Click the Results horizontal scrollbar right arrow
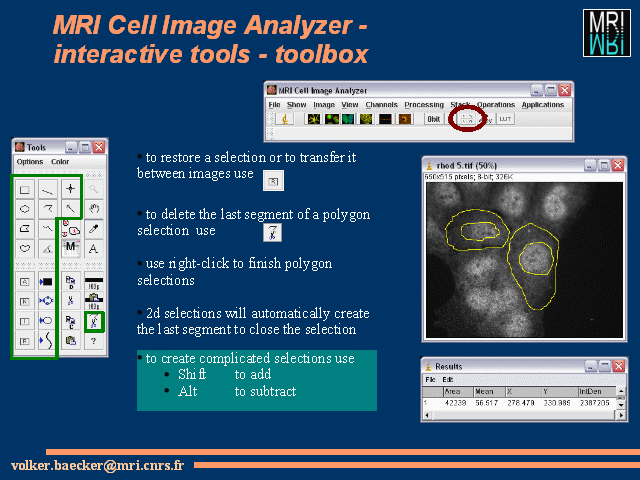 pyautogui.click(x=620, y=415)
